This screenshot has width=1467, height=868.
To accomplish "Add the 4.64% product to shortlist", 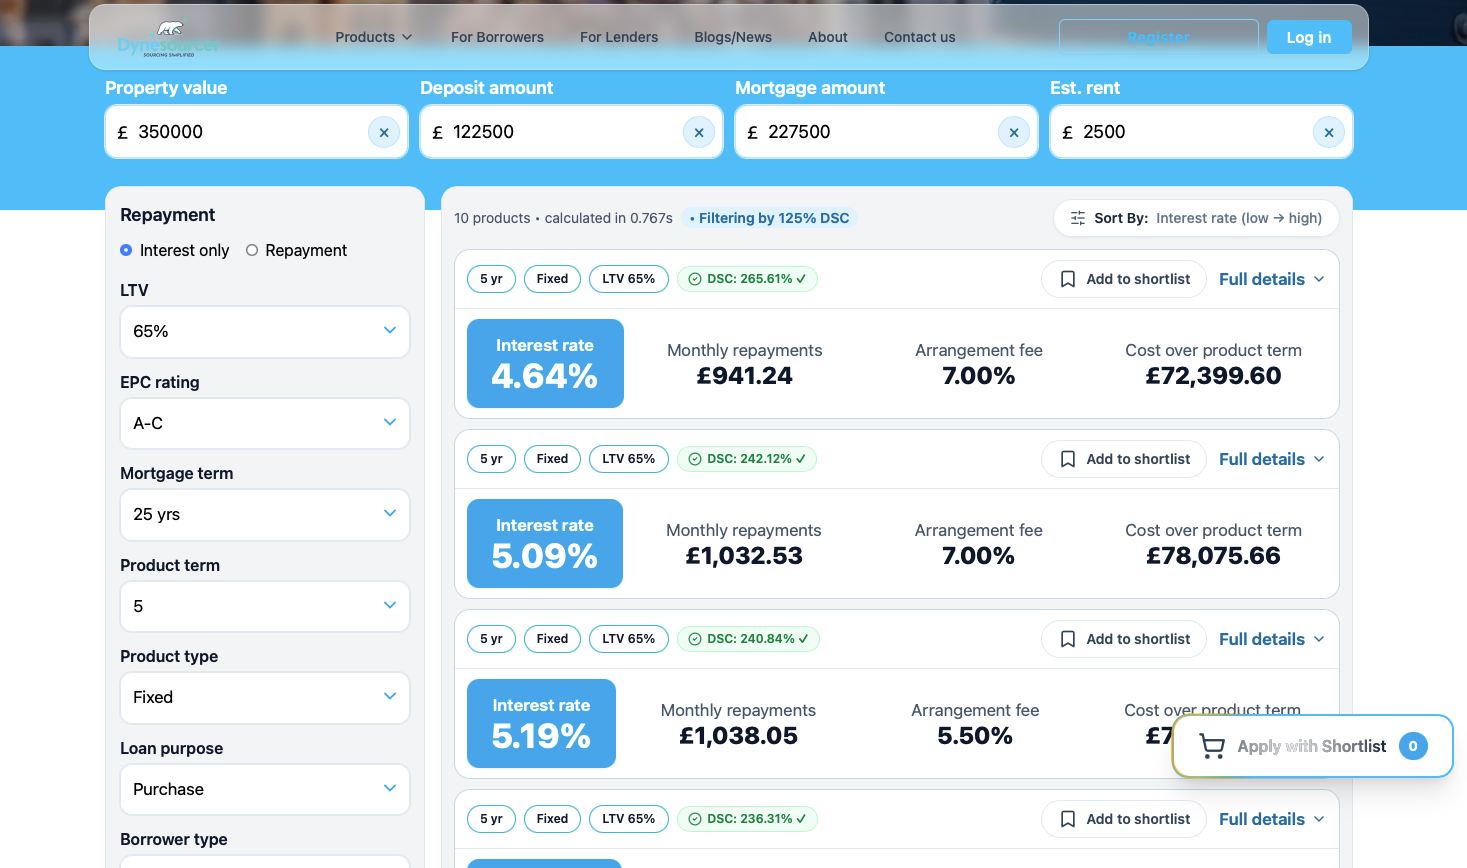I will pos(1124,279).
